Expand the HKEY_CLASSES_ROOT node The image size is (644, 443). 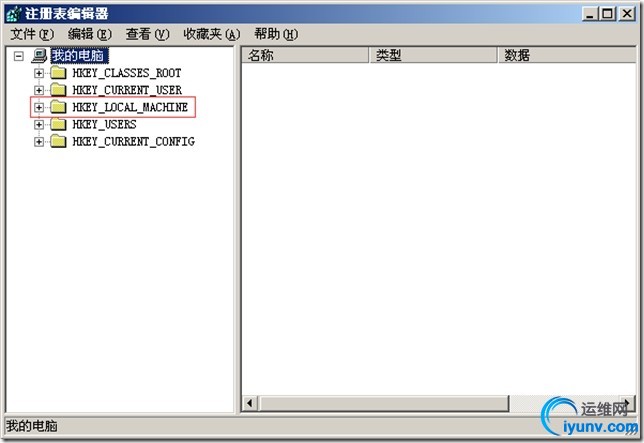39,73
